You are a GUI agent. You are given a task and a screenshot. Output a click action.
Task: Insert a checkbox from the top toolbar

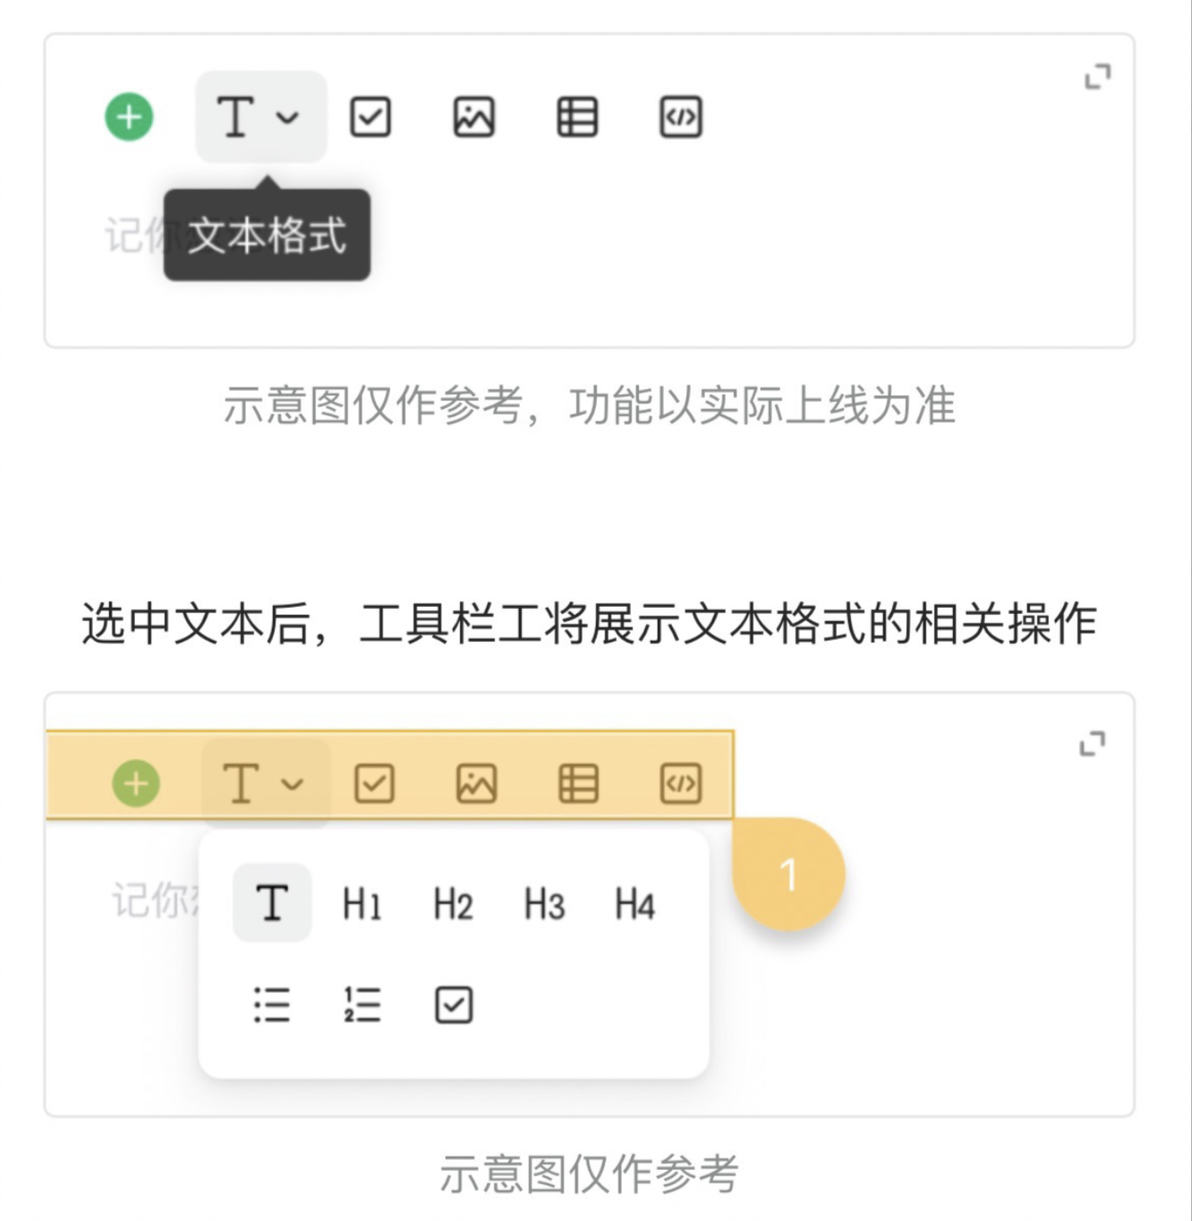[x=370, y=117]
